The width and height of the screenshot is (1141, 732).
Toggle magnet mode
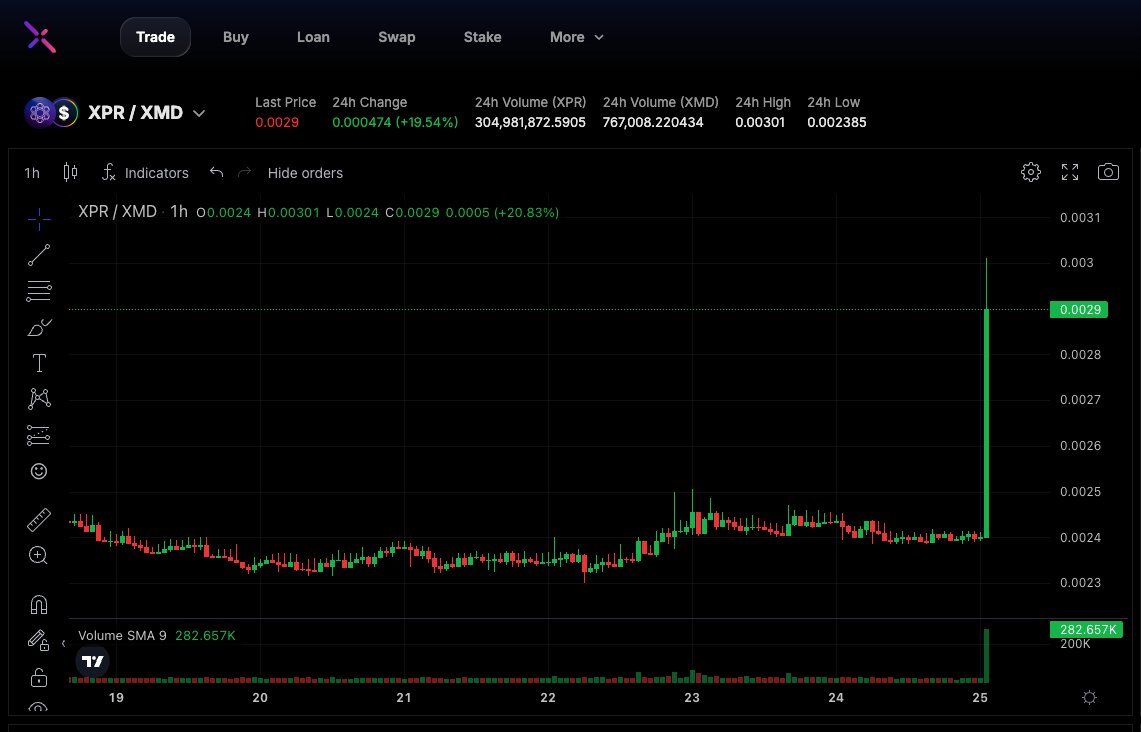pyautogui.click(x=39, y=605)
